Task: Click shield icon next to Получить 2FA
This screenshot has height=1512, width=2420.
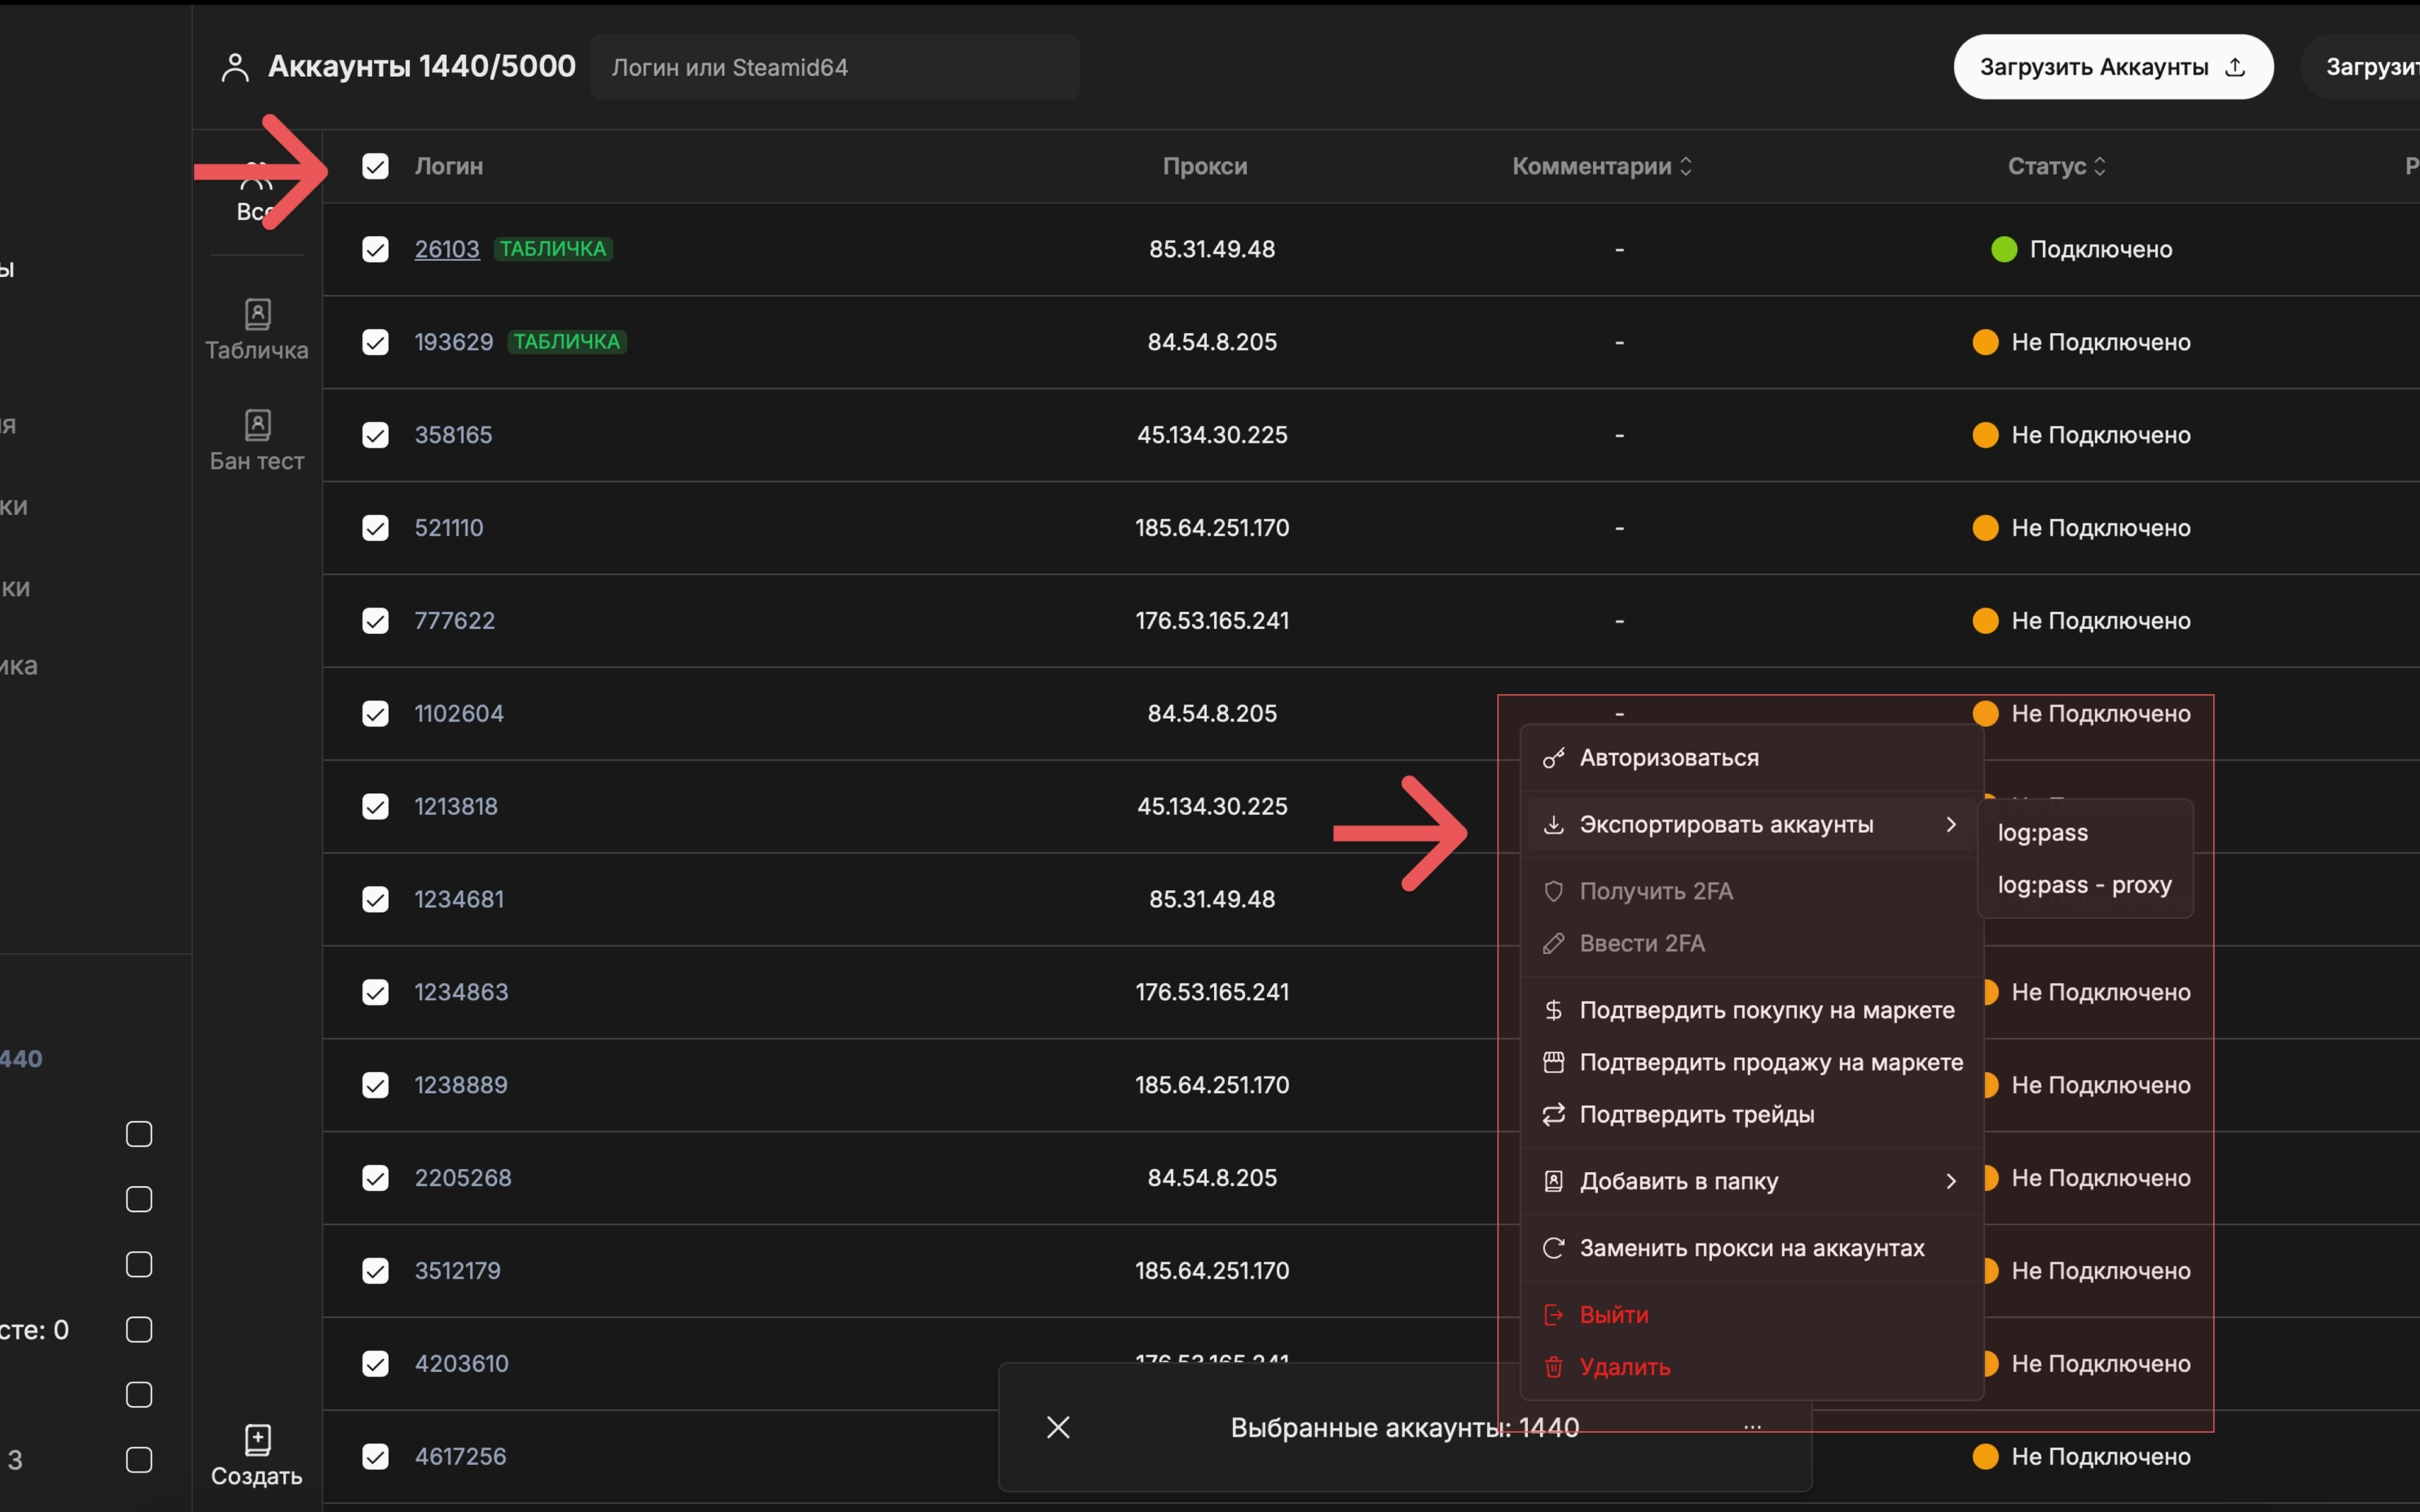Action: pos(1553,891)
